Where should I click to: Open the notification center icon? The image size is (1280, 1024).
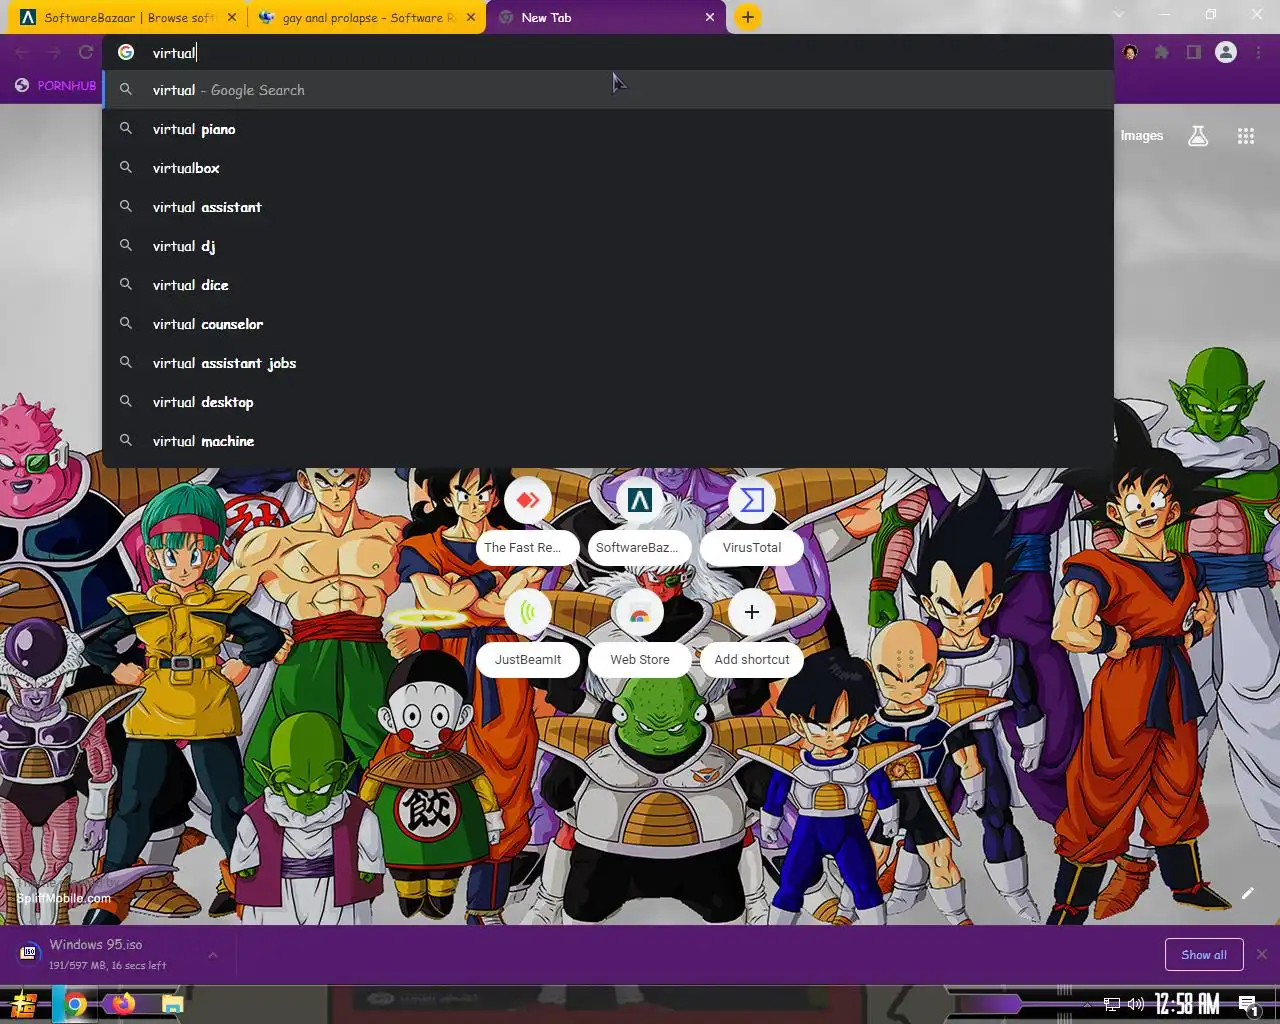pyautogui.click(x=1248, y=1004)
